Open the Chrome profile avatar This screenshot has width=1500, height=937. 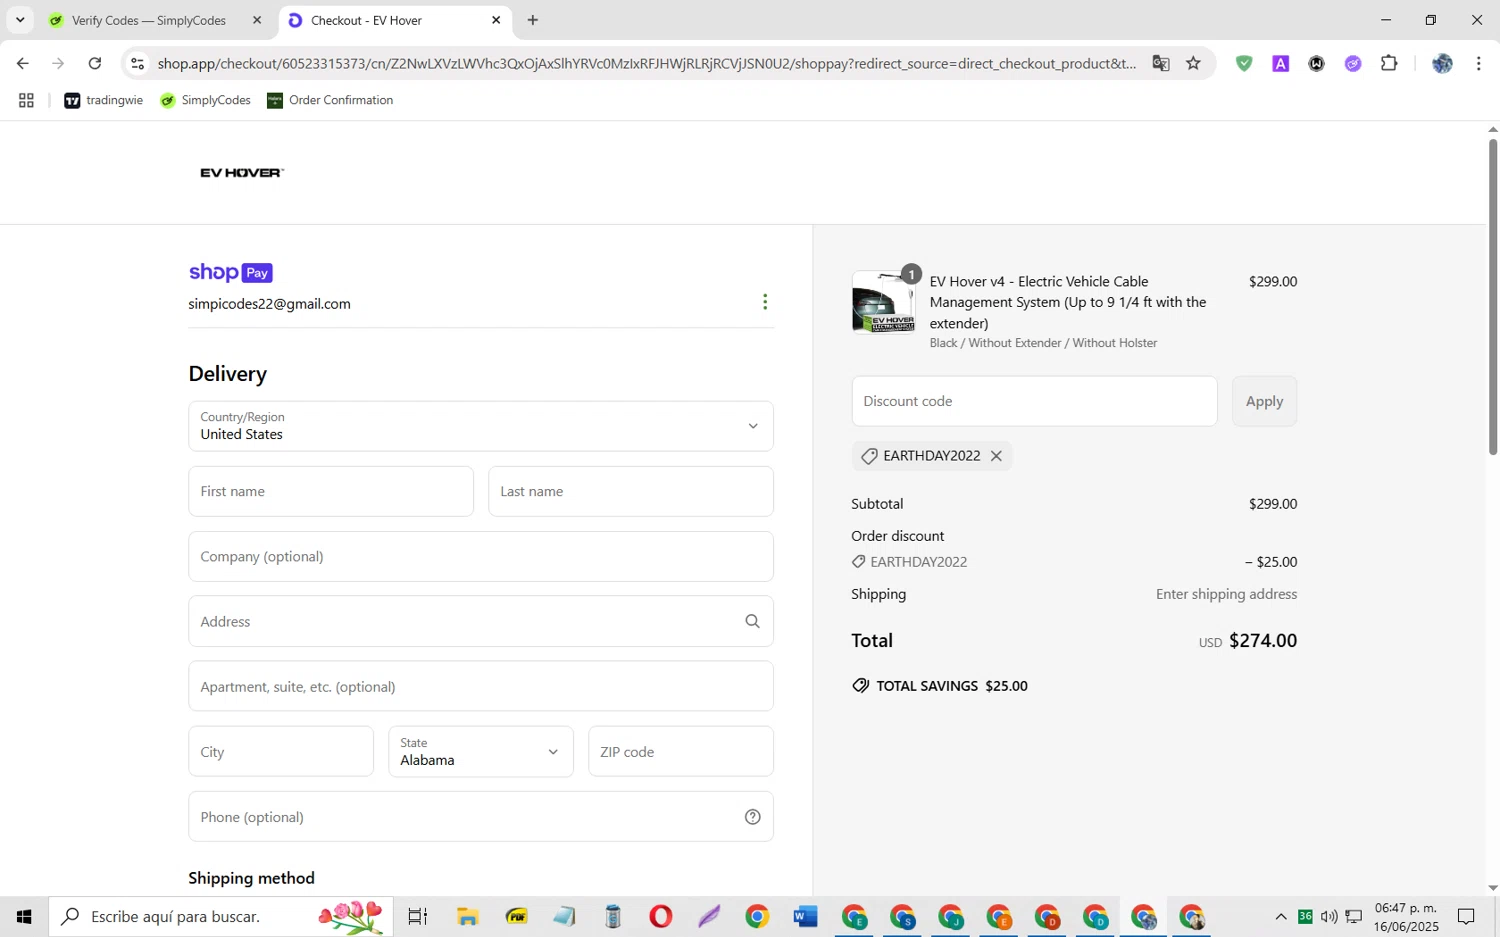pos(1442,63)
